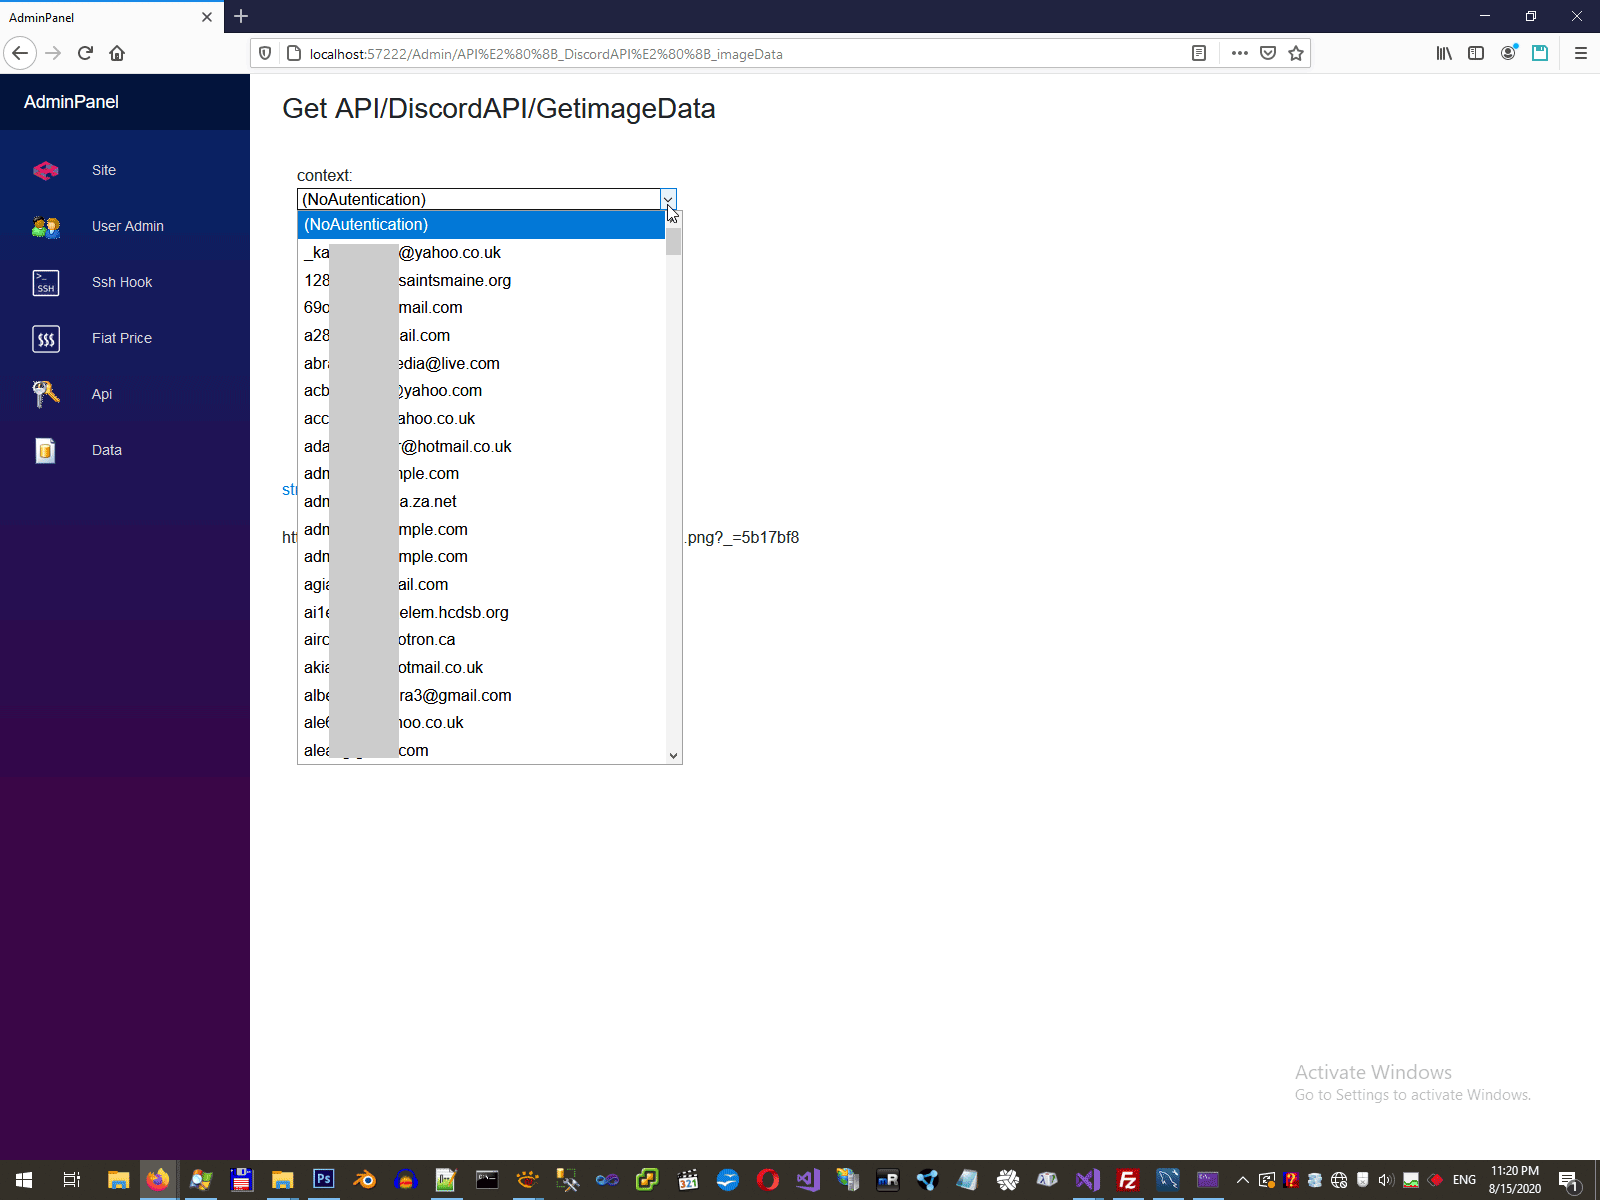Open the Api keys icon
1600x1200 pixels.
46,394
